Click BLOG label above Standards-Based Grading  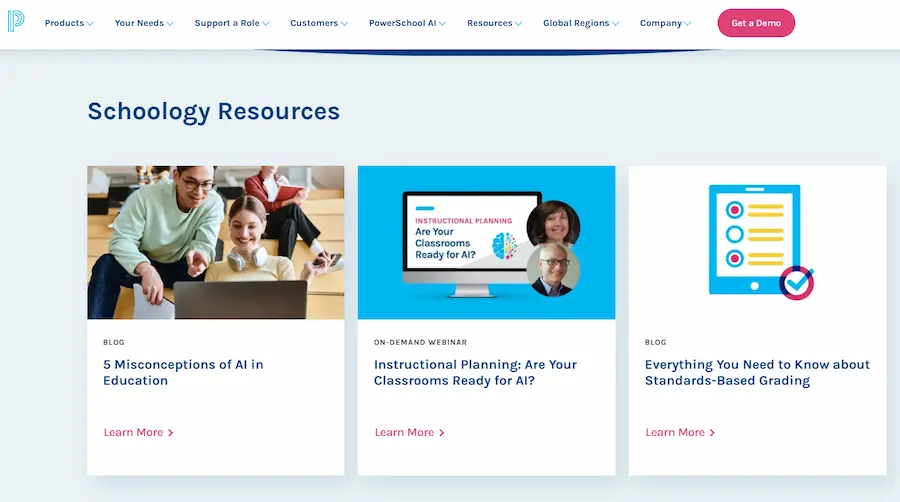click(655, 342)
